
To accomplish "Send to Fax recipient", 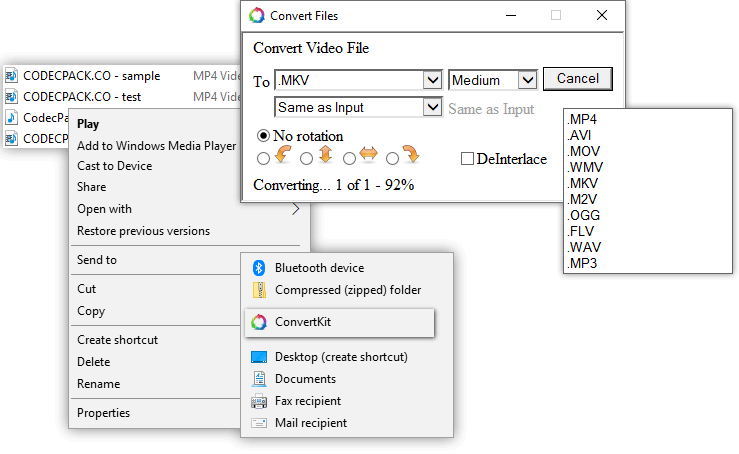I will pyautogui.click(x=308, y=401).
